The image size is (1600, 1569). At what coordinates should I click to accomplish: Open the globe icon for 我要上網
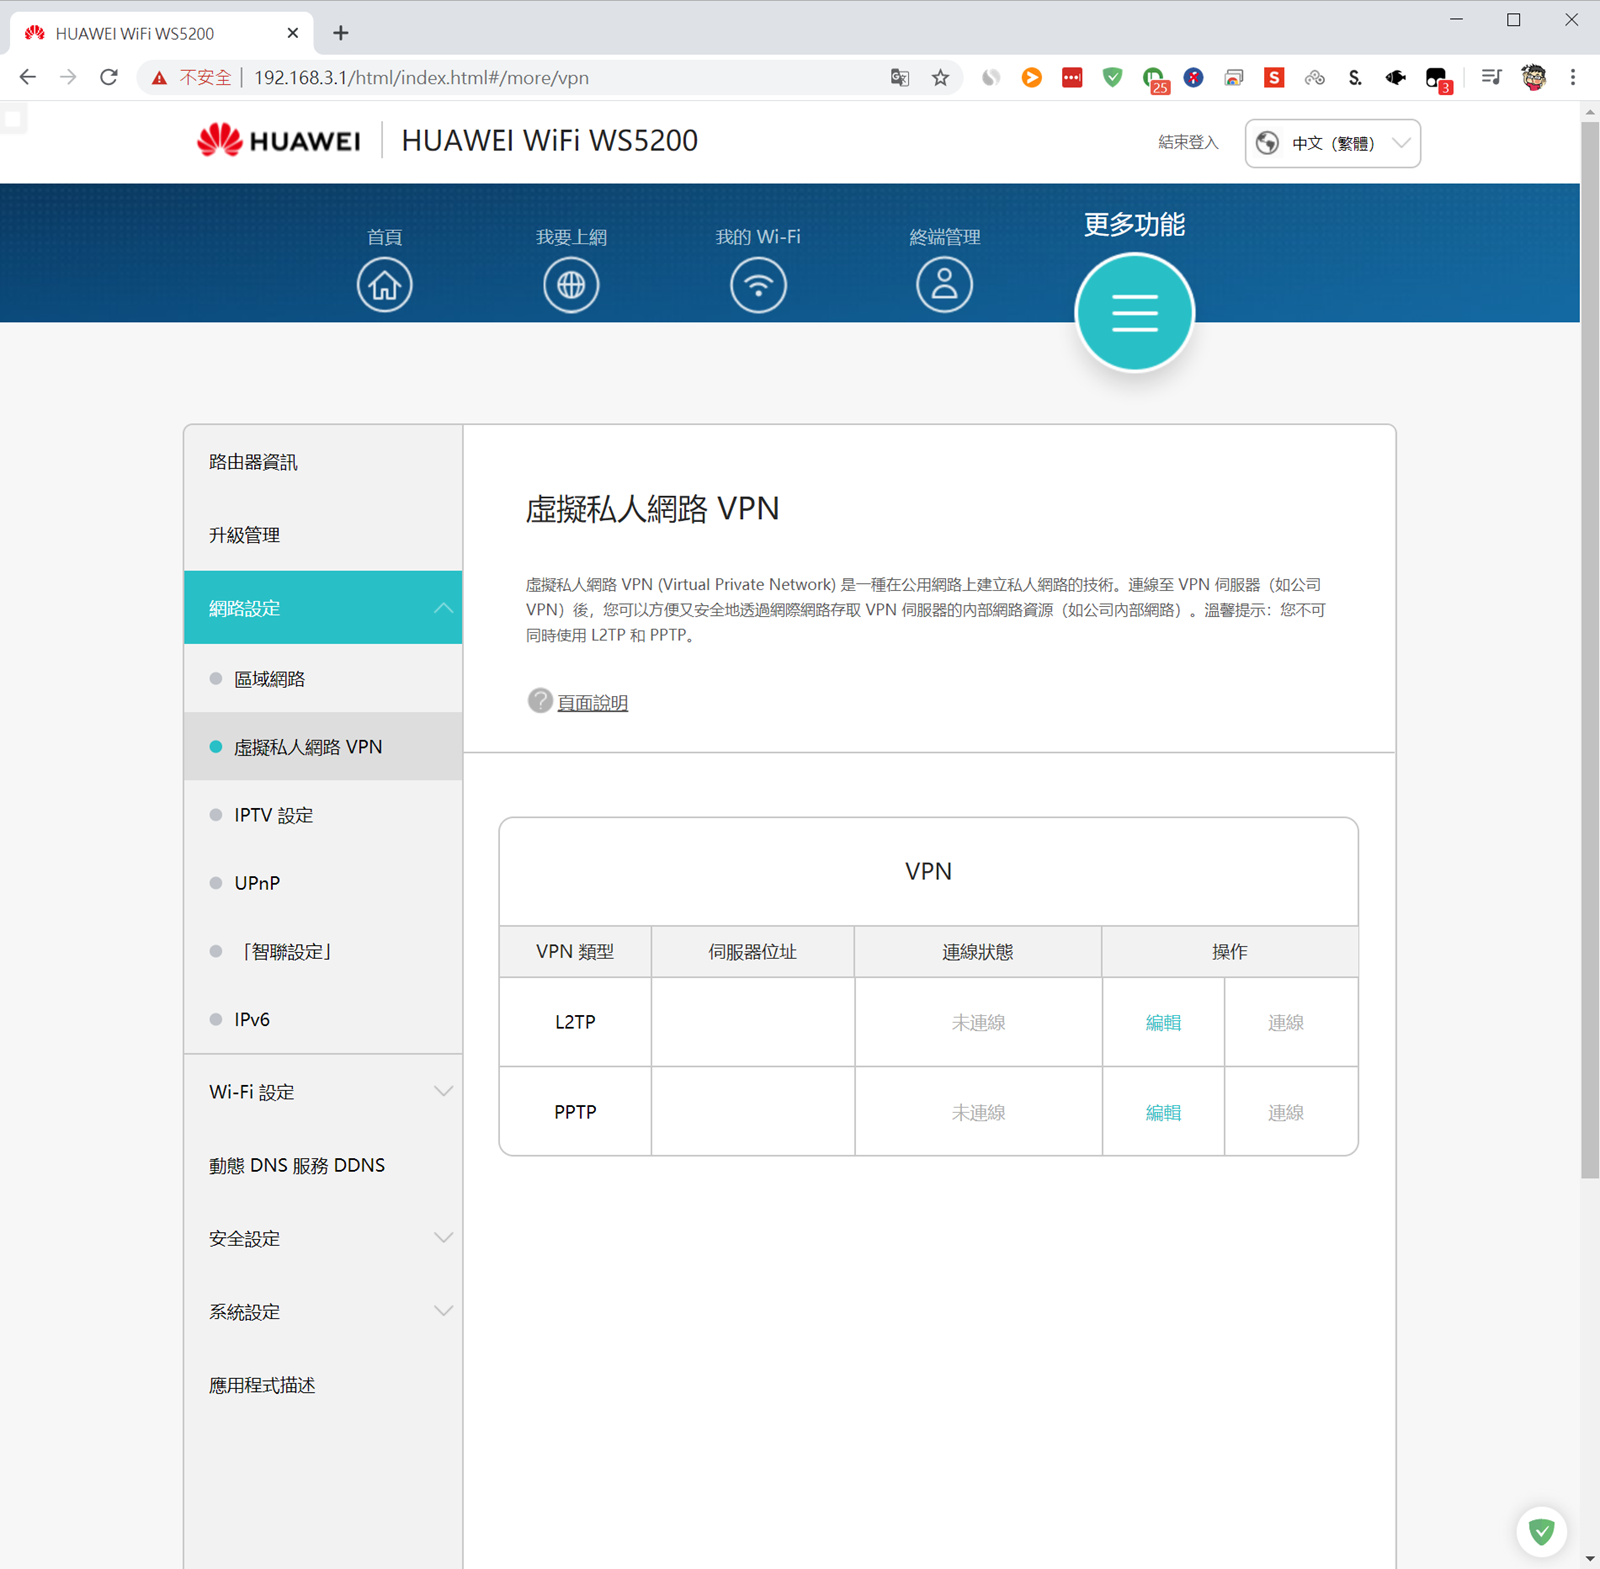coord(571,285)
